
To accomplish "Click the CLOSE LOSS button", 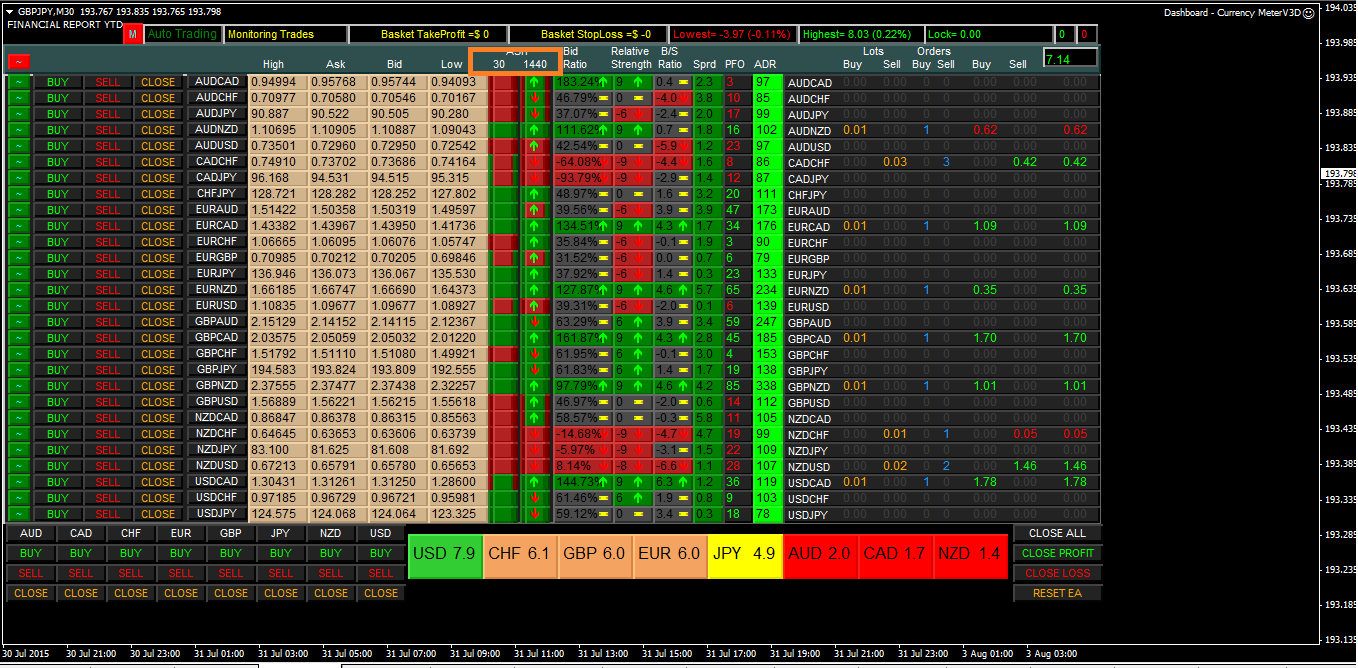I will coord(1057,573).
